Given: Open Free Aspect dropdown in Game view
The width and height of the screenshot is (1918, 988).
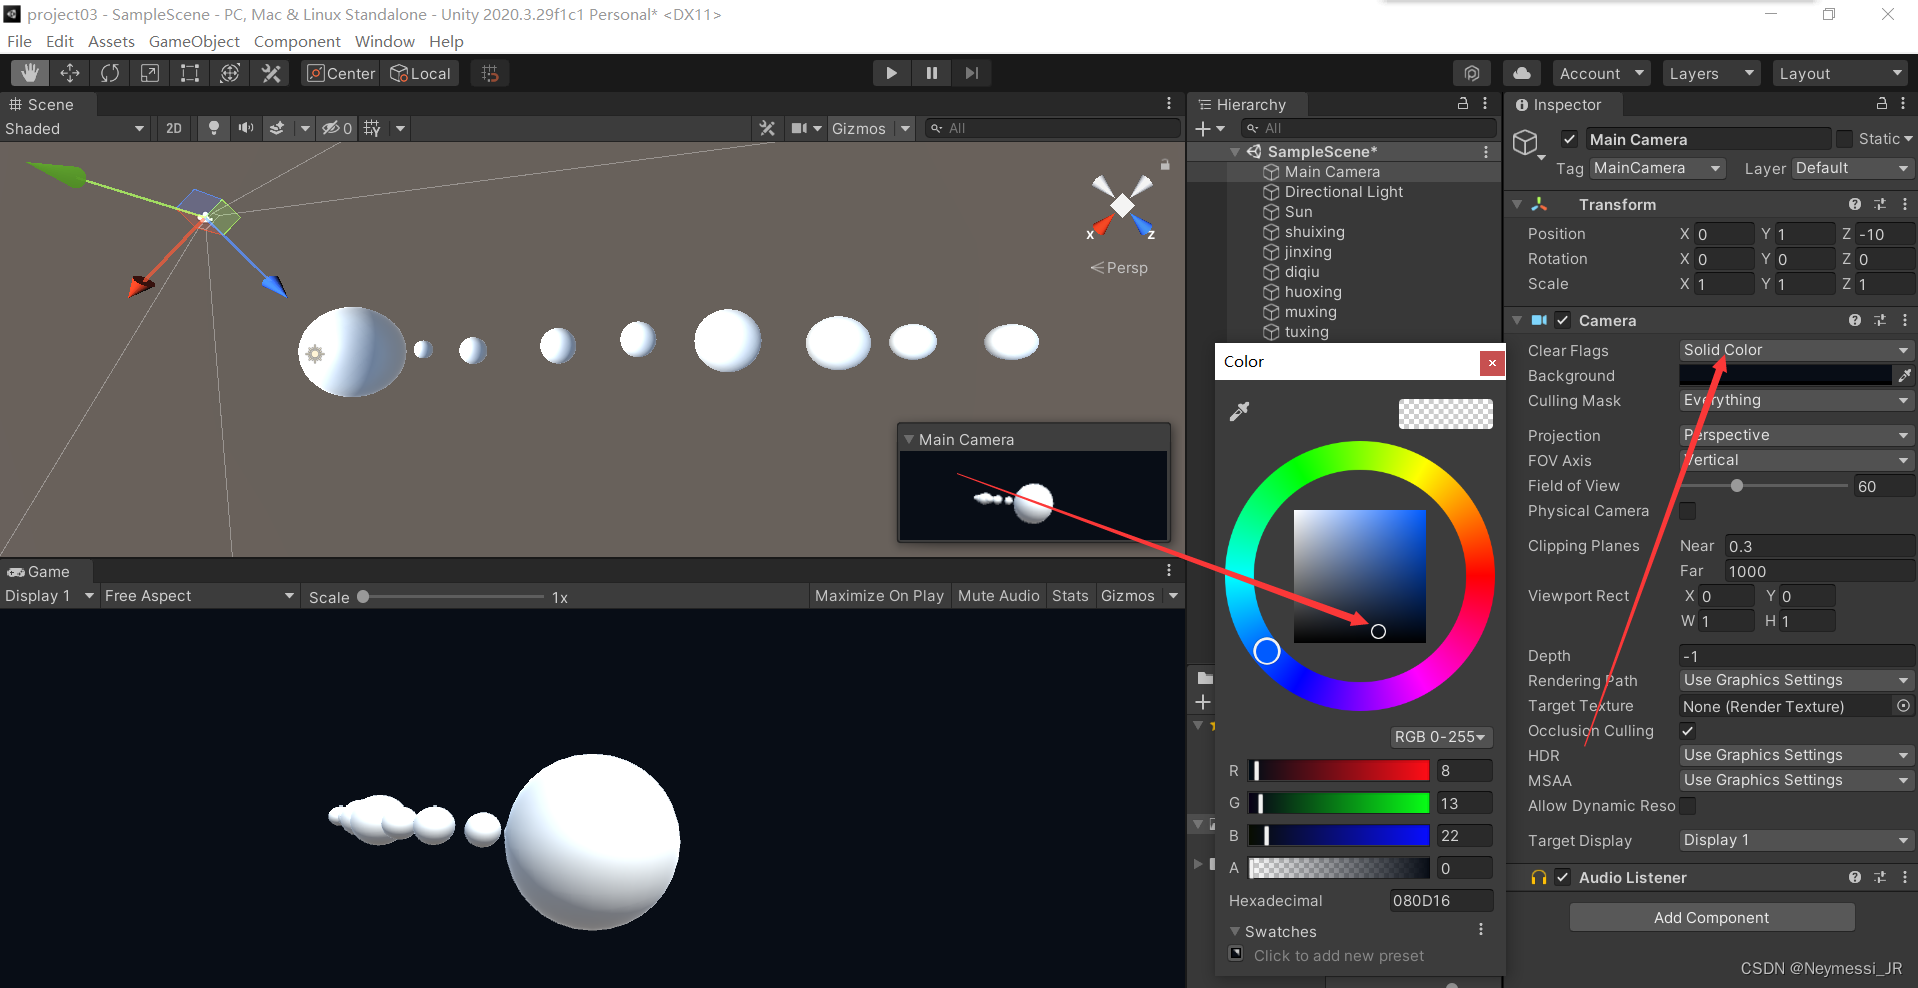Looking at the screenshot, I should tap(199, 596).
